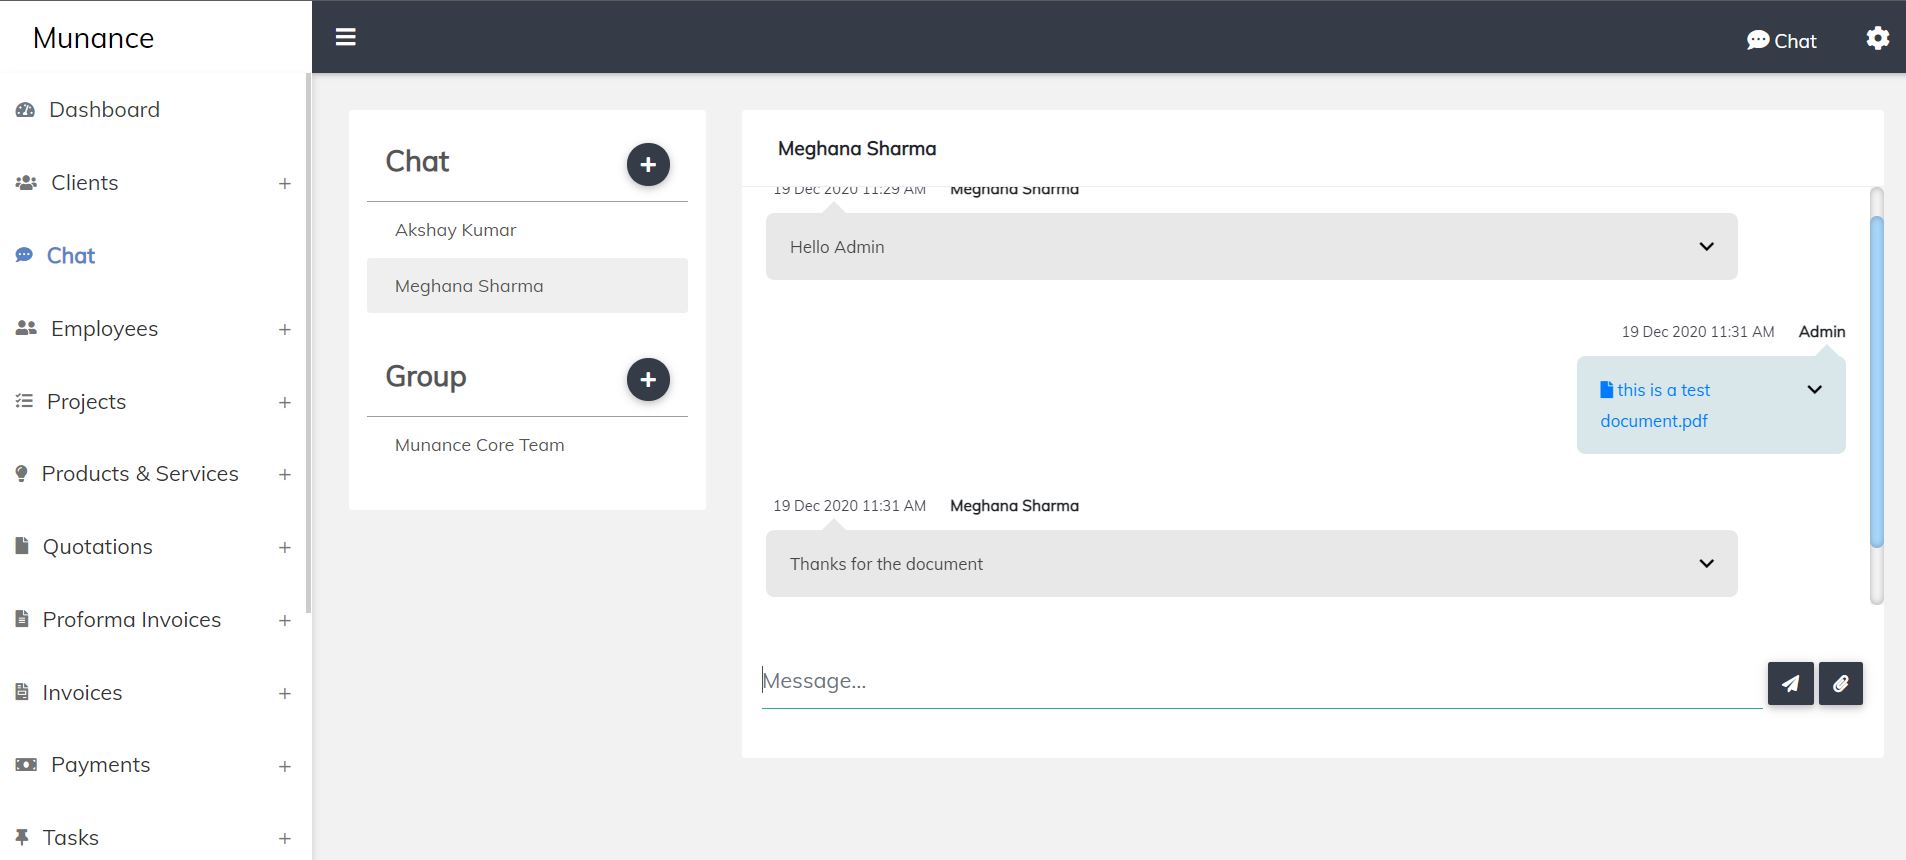Create a new group with plus button
1906x860 pixels.
click(x=648, y=379)
